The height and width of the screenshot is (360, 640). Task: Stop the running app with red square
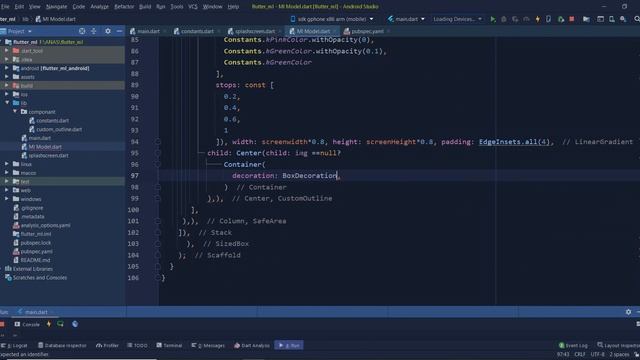coord(572,19)
